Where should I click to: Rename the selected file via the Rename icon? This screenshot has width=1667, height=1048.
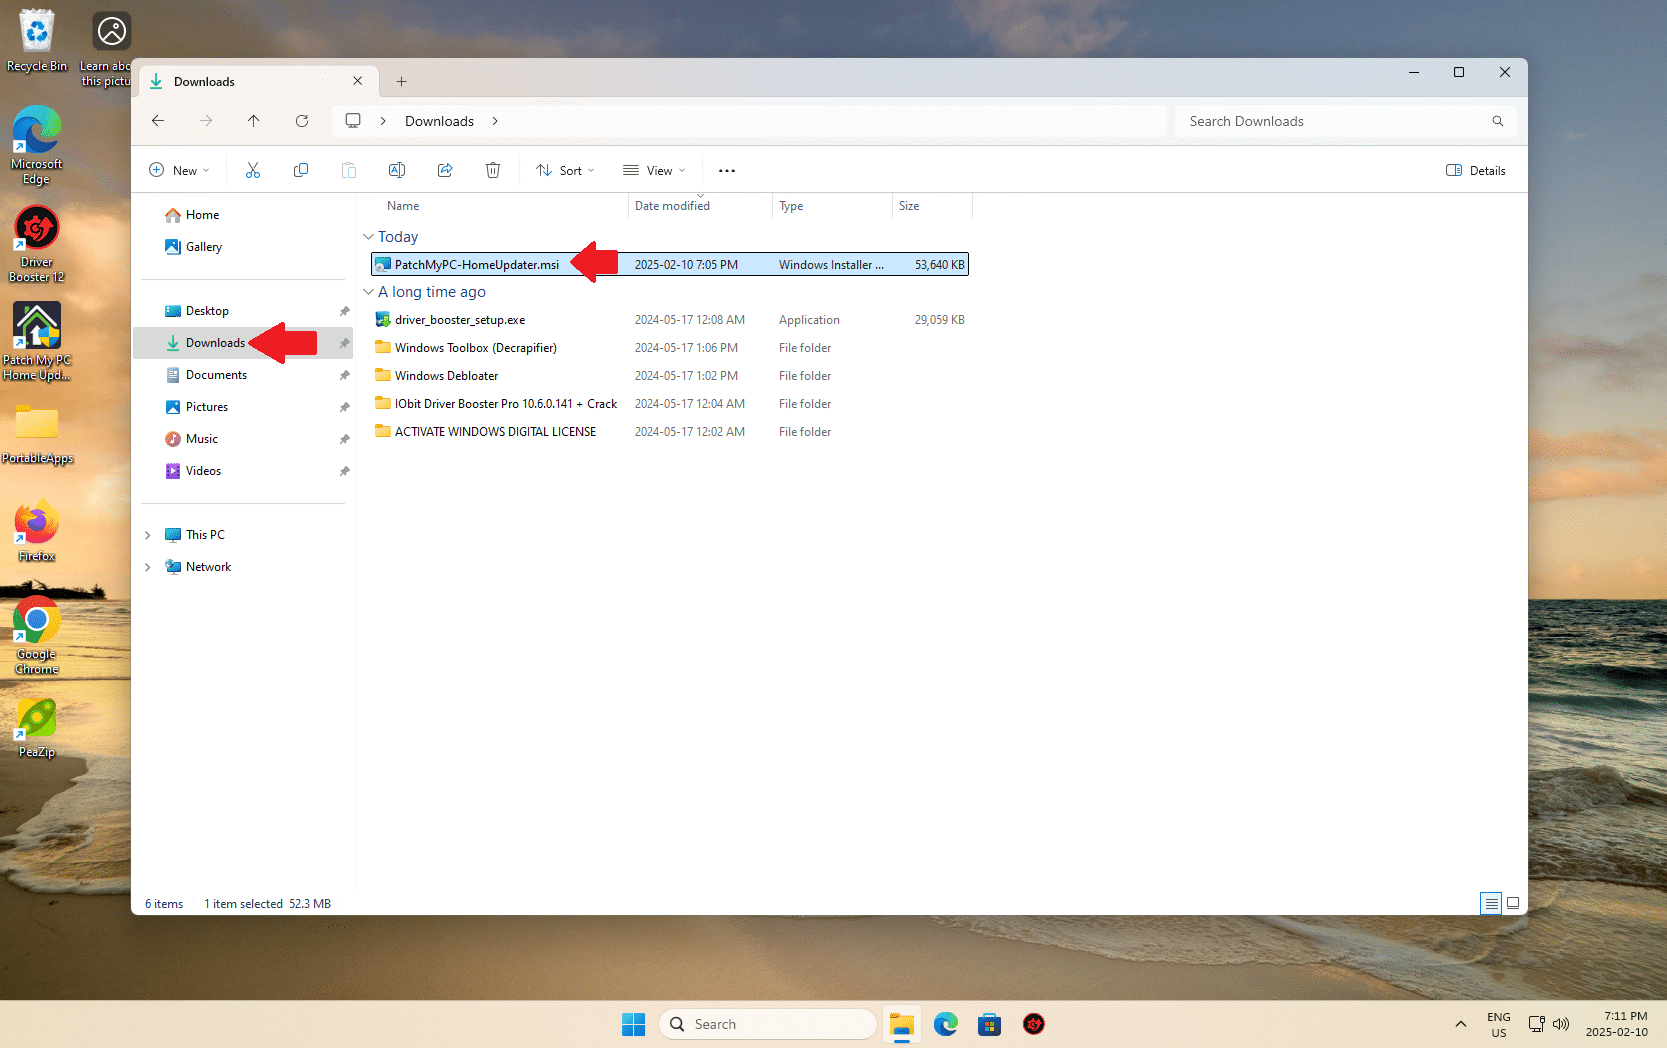(396, 169)
